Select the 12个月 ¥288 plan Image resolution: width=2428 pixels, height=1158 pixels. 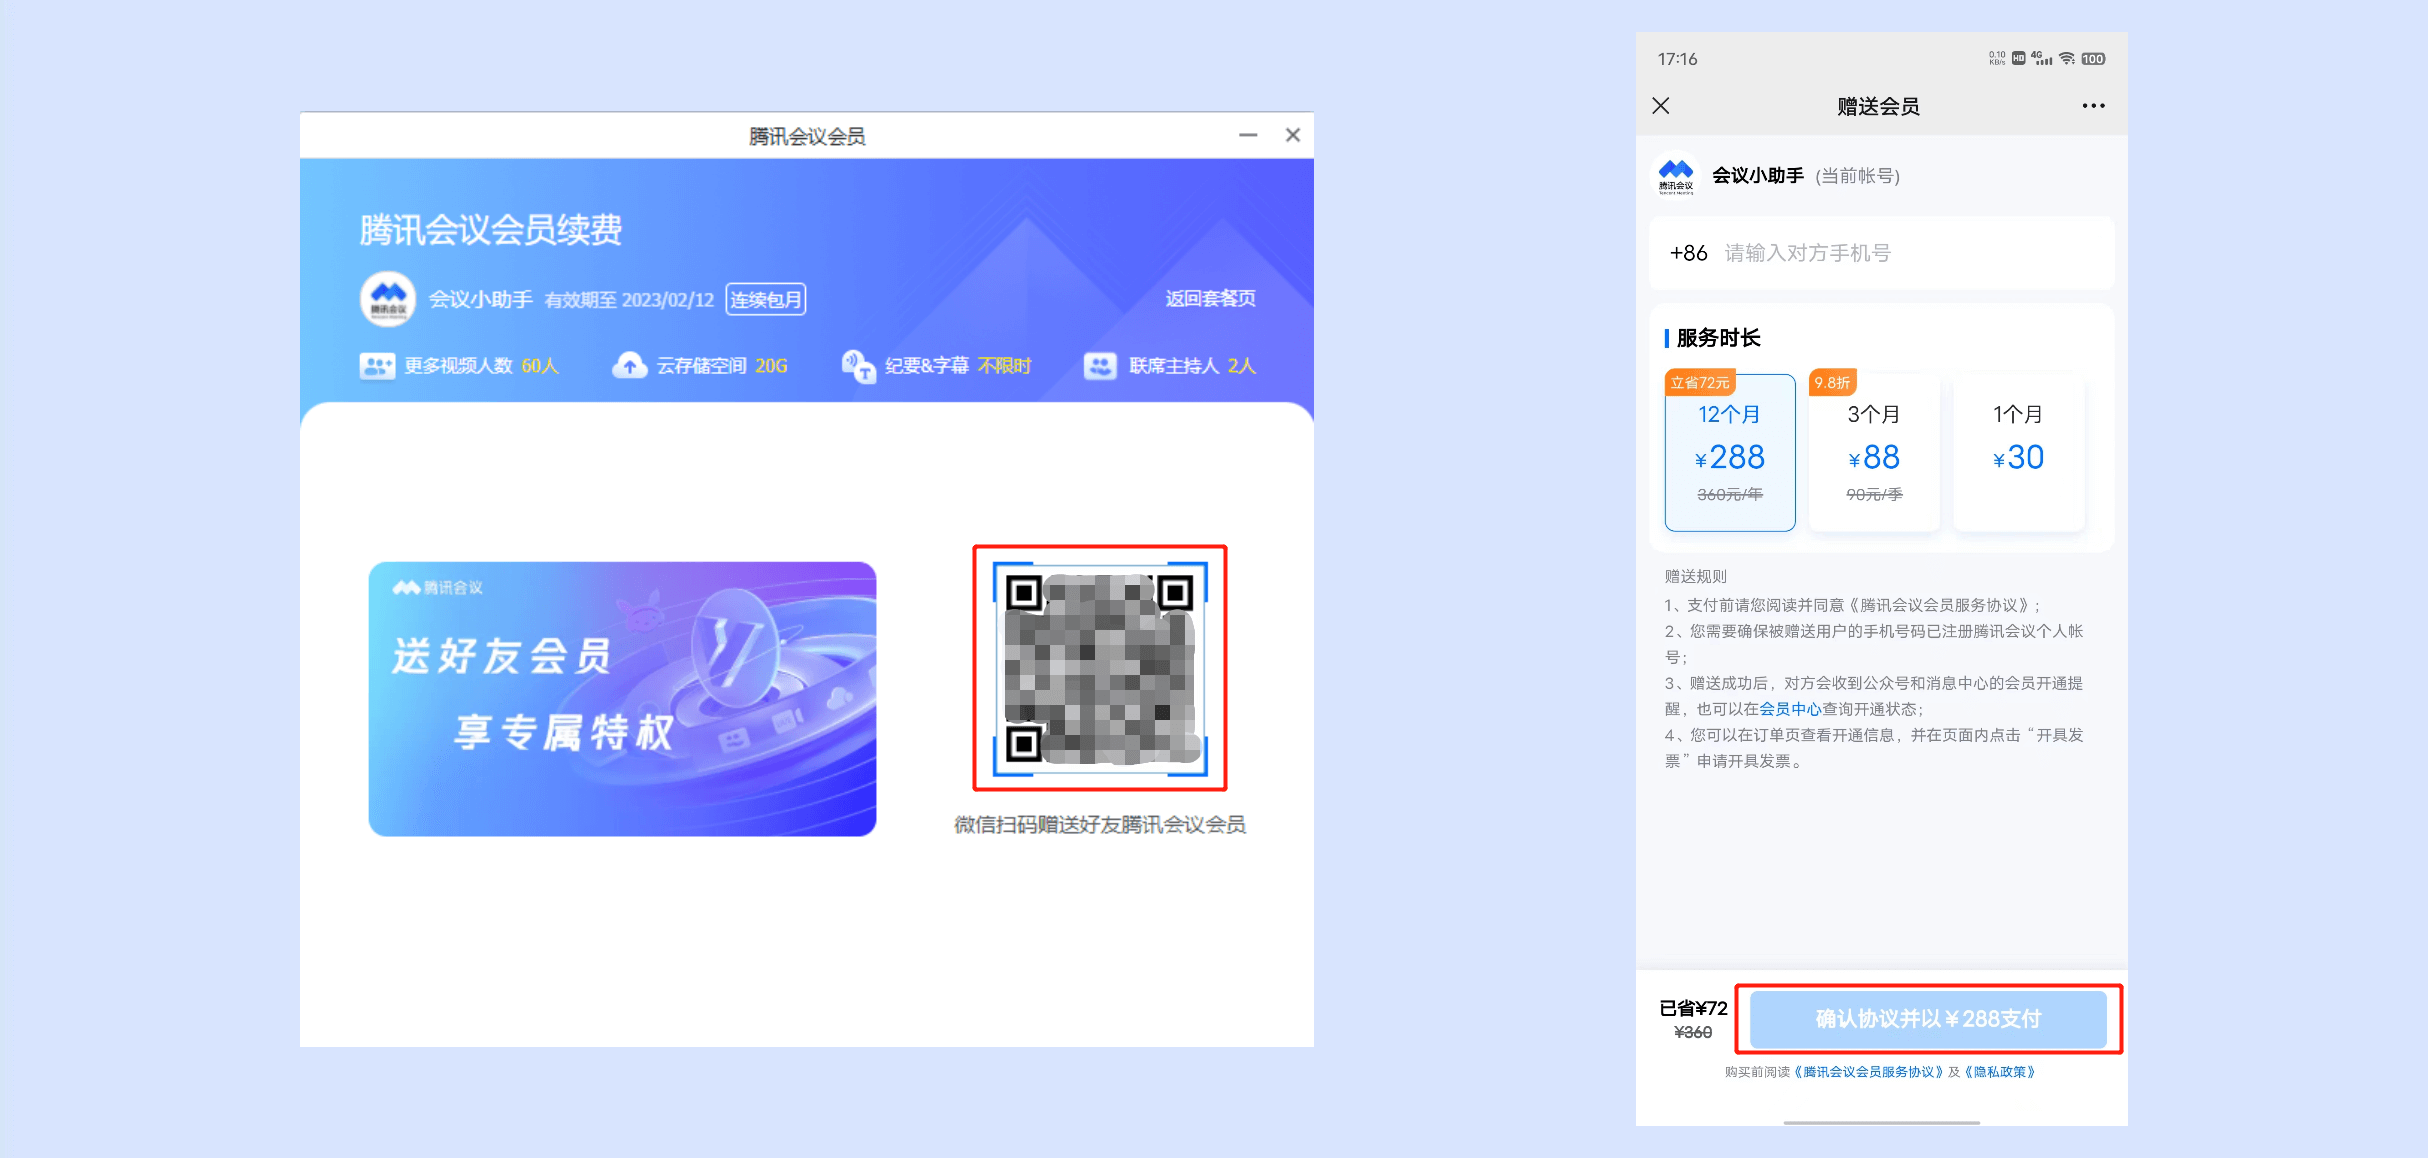click(1730, 452)
